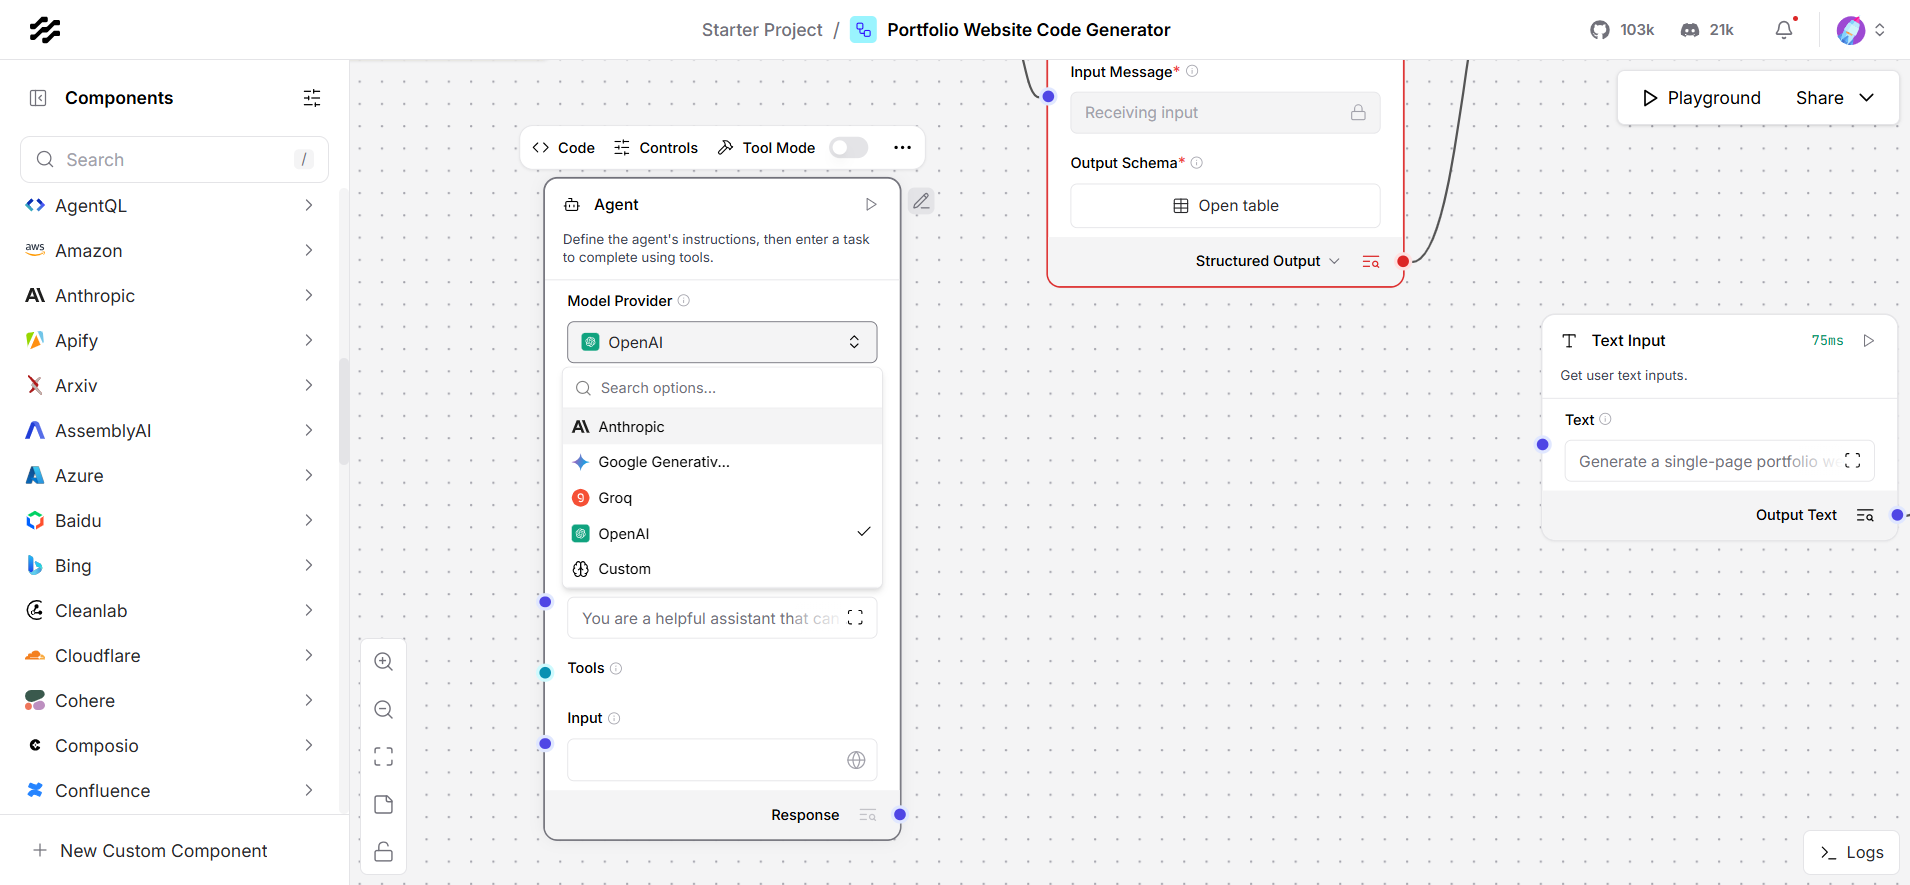Click the Tools info icon
The image size is (1910, 885).
point(616,668)
